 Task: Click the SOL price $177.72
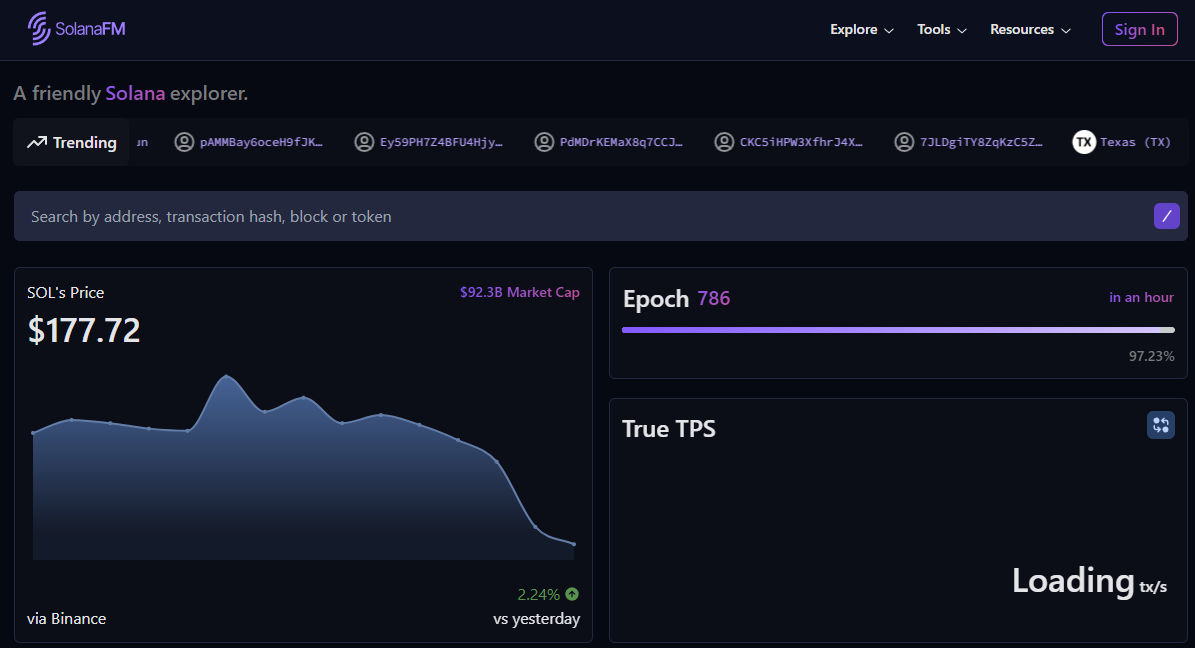click(x=84, y=330)
